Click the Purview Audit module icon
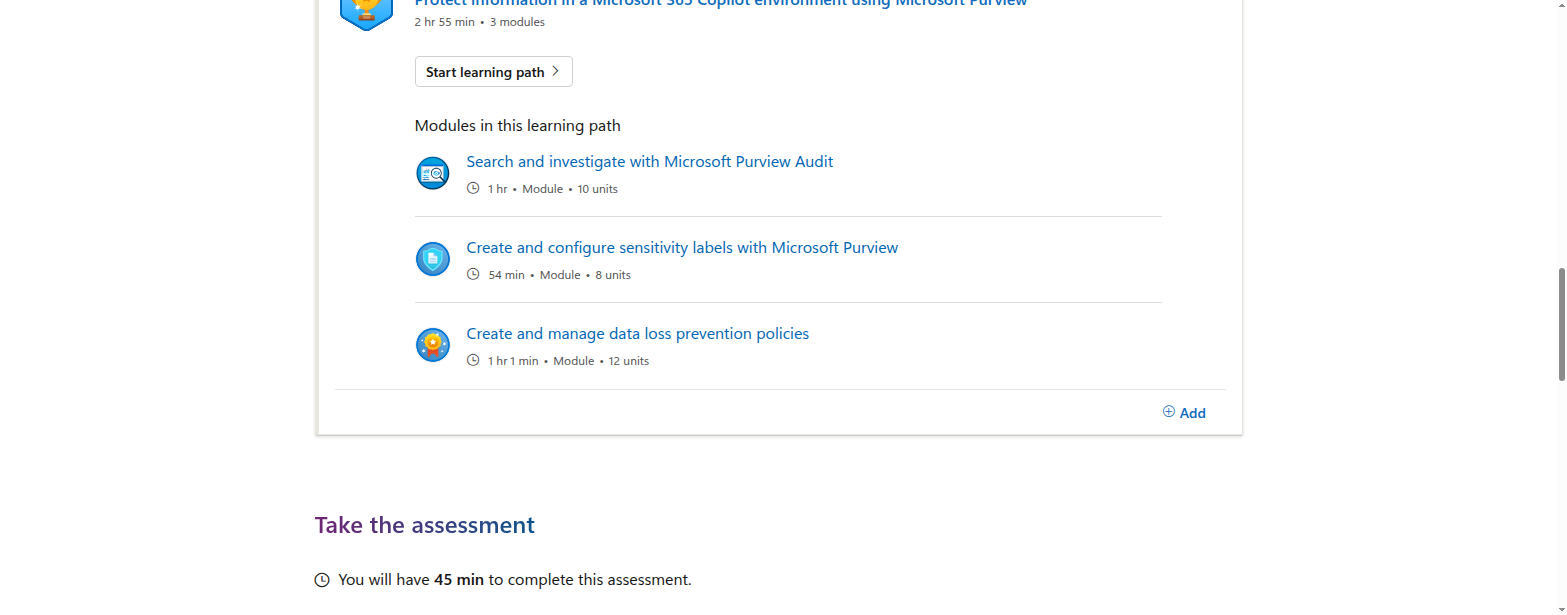The image size is (1567, 615). point(433,174)
